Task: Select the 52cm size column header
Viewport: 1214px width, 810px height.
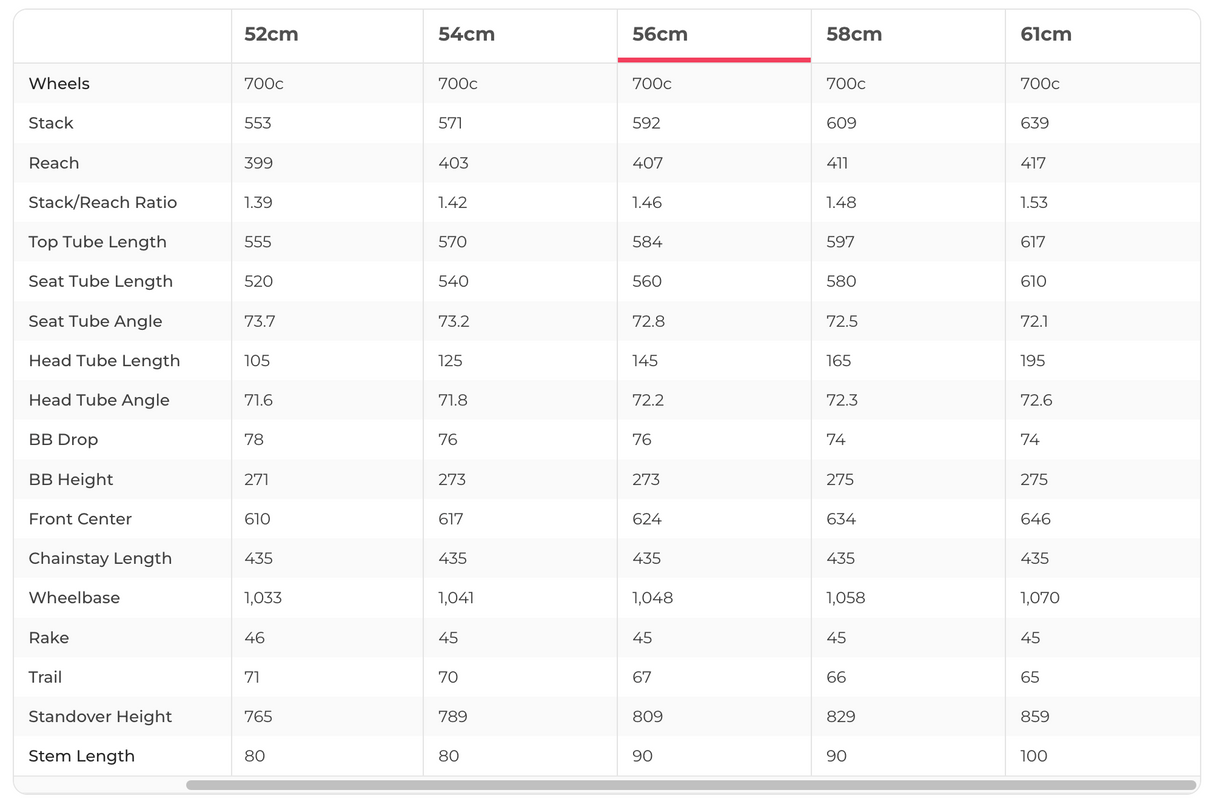Action: click(x=271, y=35)
